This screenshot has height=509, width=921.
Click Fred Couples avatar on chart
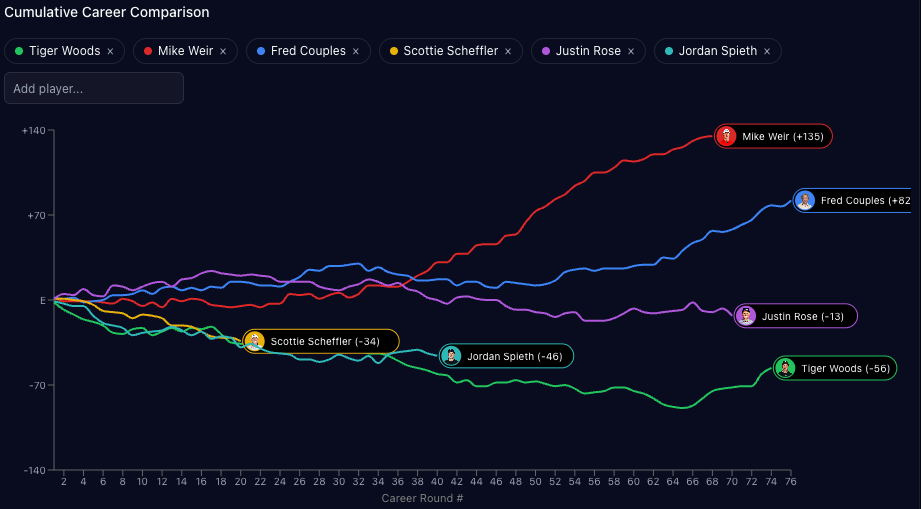click(x=805, y=200)
